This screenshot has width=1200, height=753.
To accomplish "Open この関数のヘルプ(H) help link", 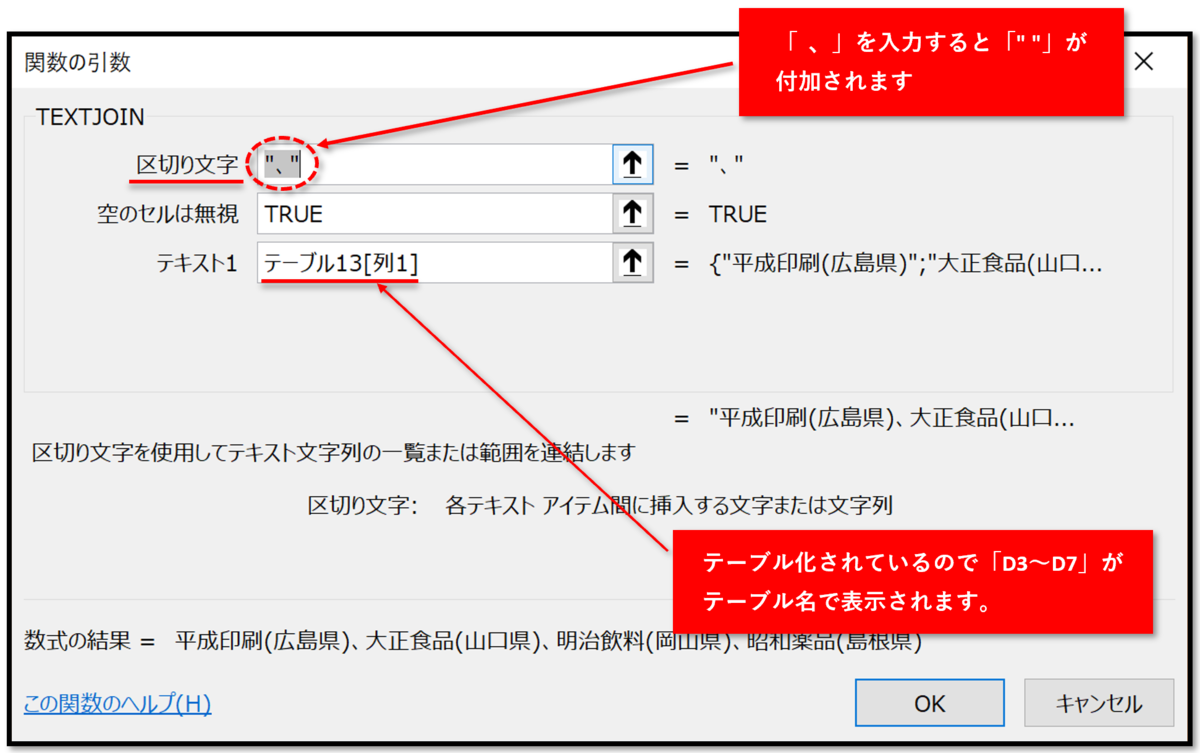I will (x=116, y=704).
